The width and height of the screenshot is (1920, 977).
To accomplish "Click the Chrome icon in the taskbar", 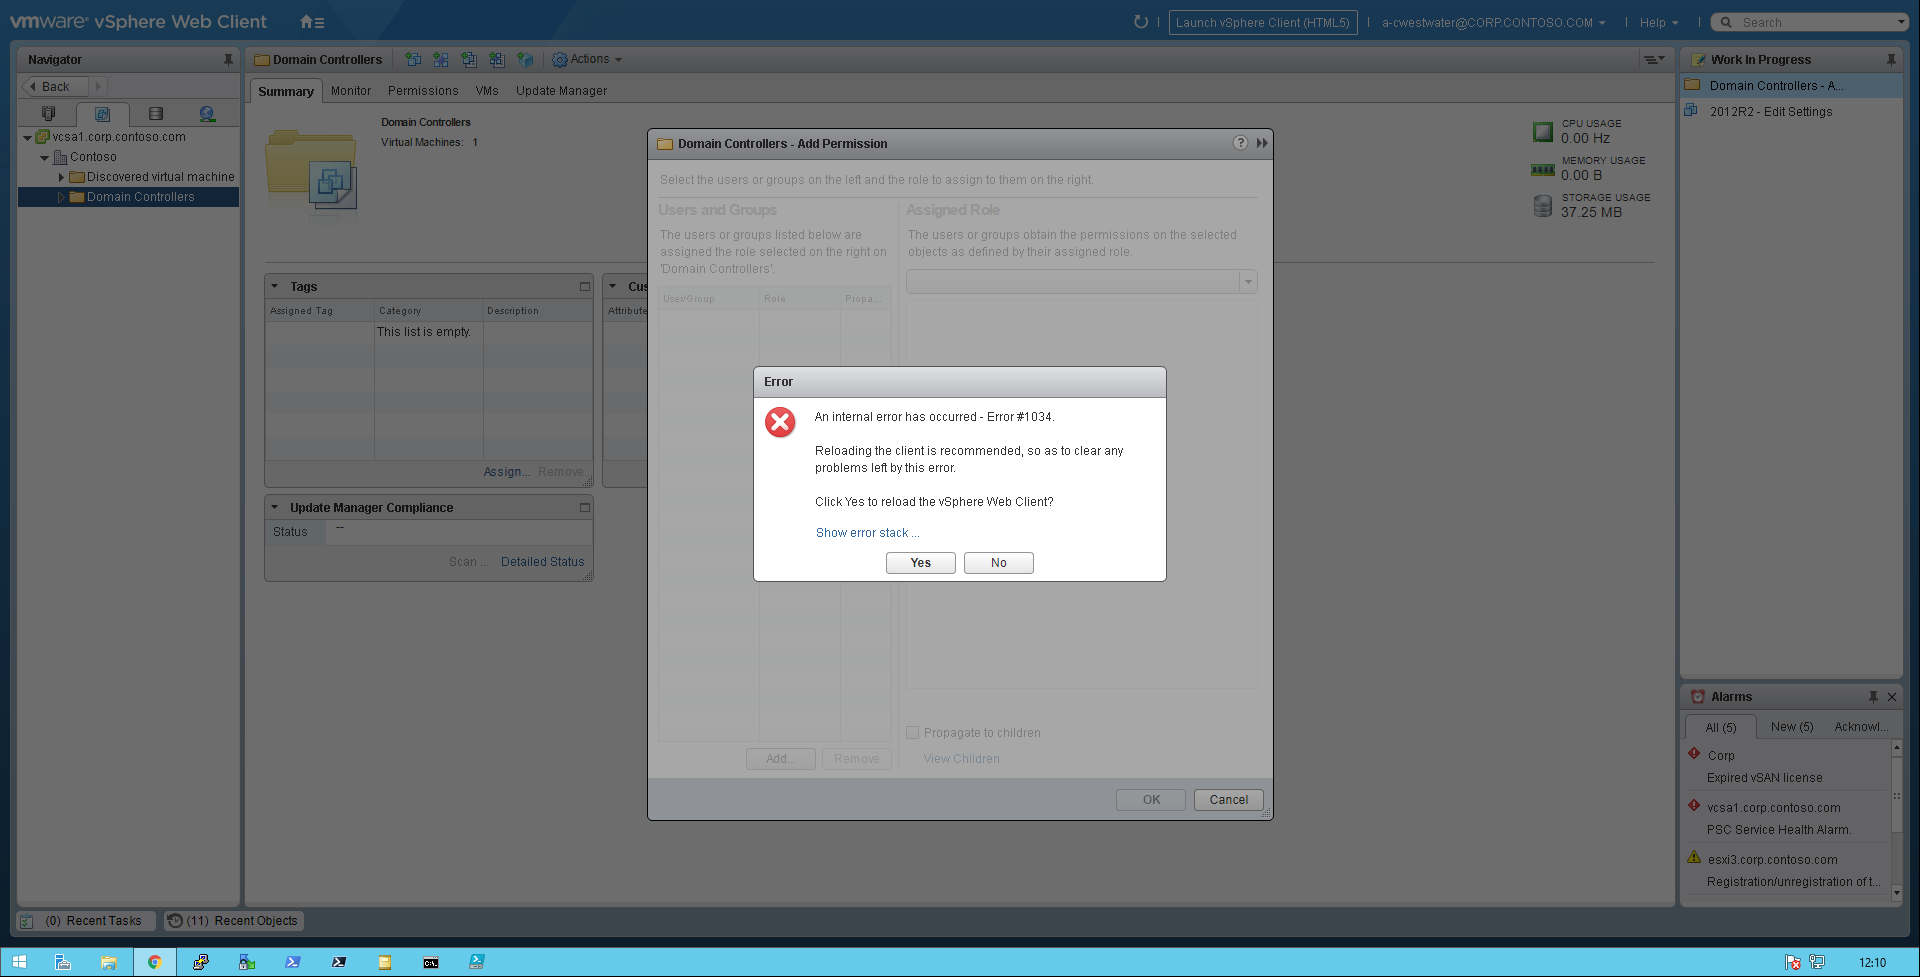I will pos(155,962).
